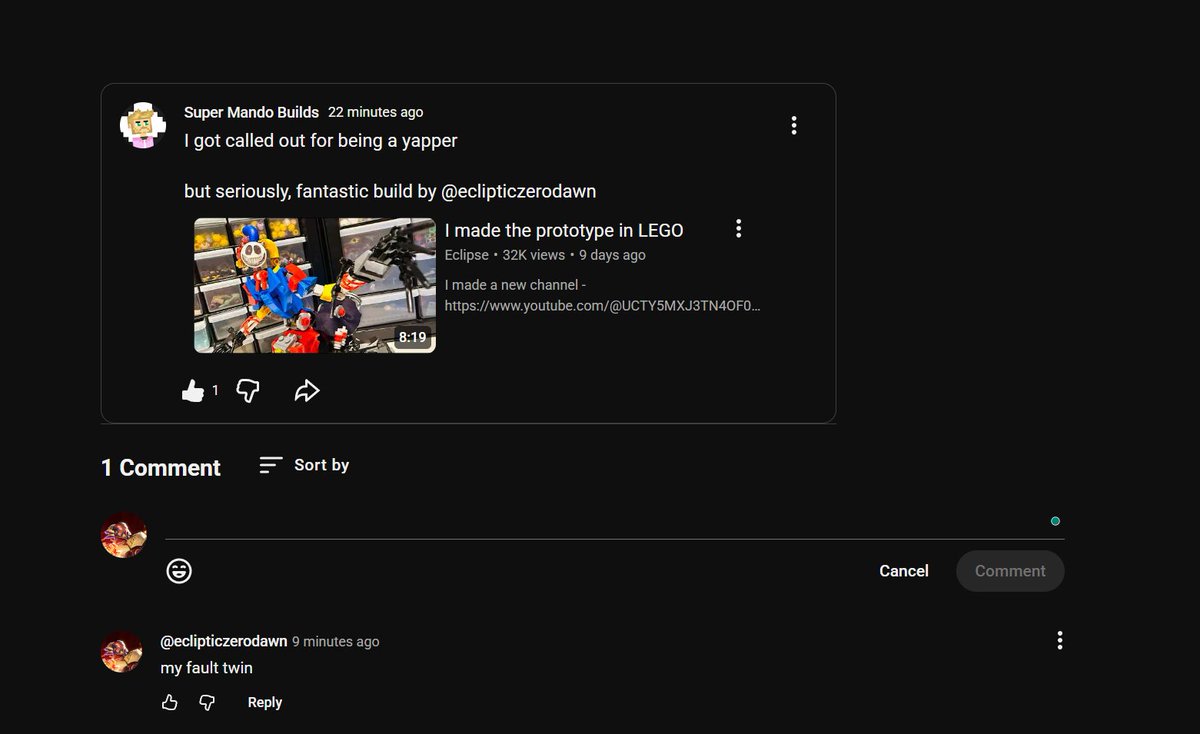Open the @eclipticzerodawn mention in the post
The height and width of the screenshot is (734, 1200).
point(519,191)
